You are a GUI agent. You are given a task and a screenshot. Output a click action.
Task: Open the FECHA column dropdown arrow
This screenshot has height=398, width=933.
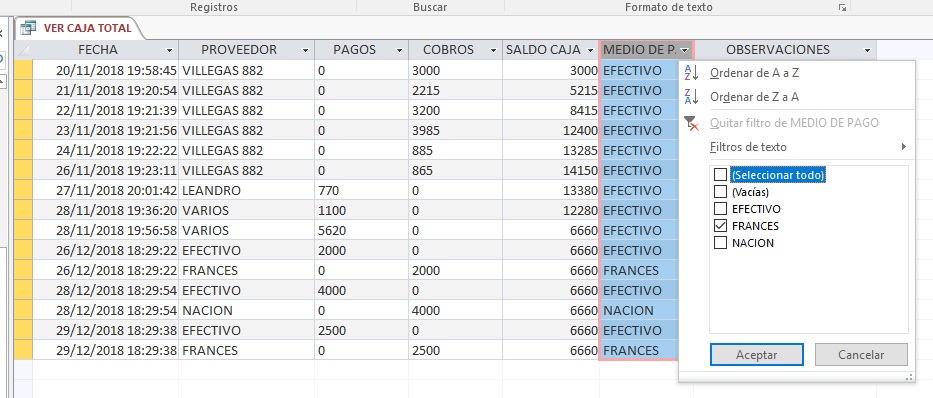(x=170, y=51)
